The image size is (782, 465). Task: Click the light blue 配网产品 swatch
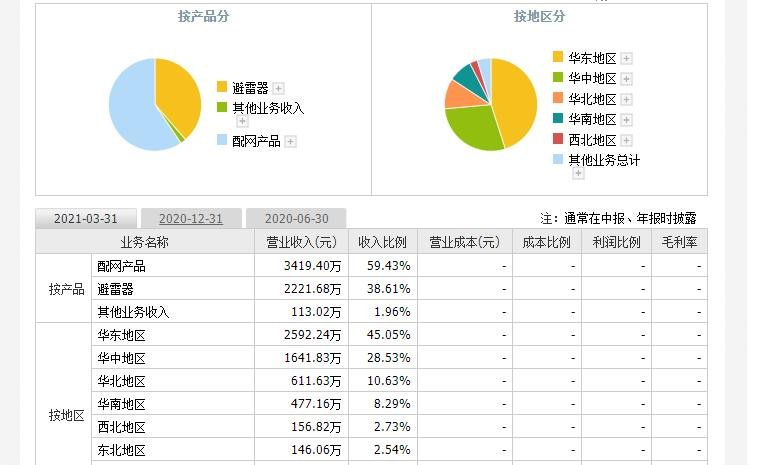(x=222, y=141)
